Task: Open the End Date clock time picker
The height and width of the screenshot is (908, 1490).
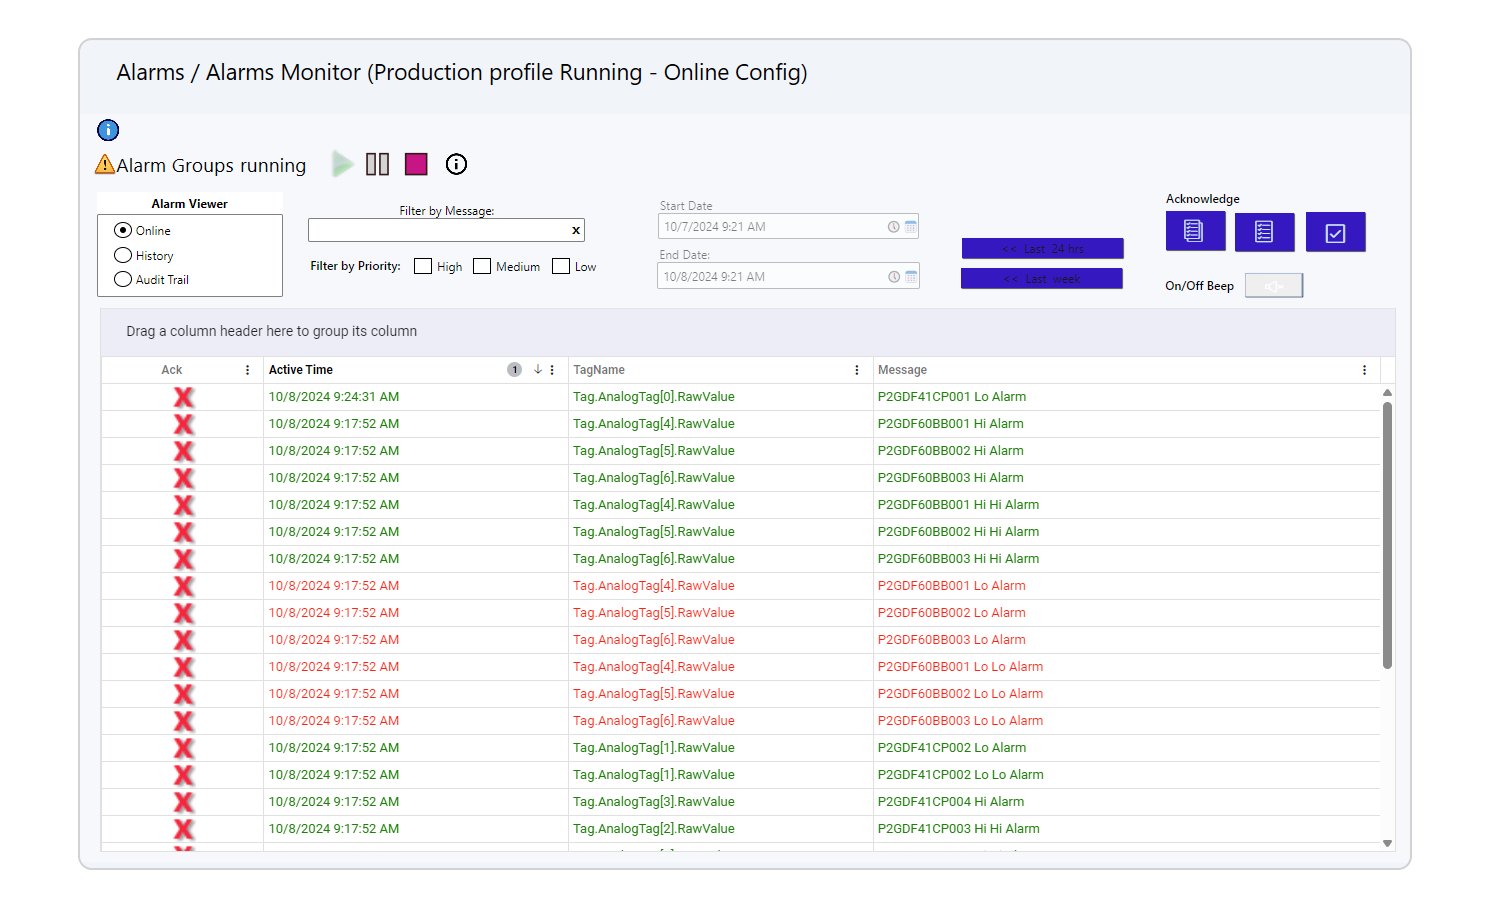Action: click(894, 277)
